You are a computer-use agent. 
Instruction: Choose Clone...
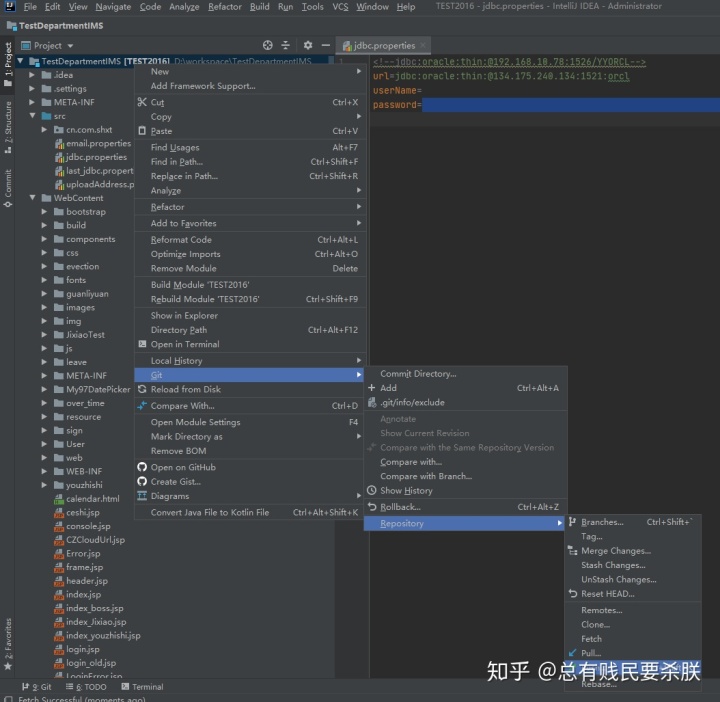pyautogui.click(x=633, y=624)
